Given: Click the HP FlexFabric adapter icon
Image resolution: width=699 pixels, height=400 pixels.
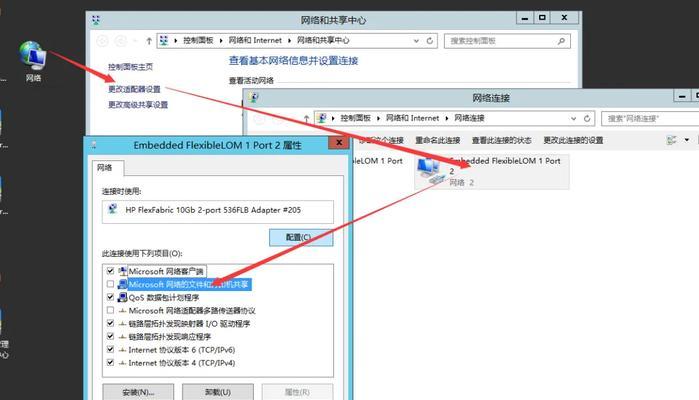Looking at the screenshot, I should (113, 209).
